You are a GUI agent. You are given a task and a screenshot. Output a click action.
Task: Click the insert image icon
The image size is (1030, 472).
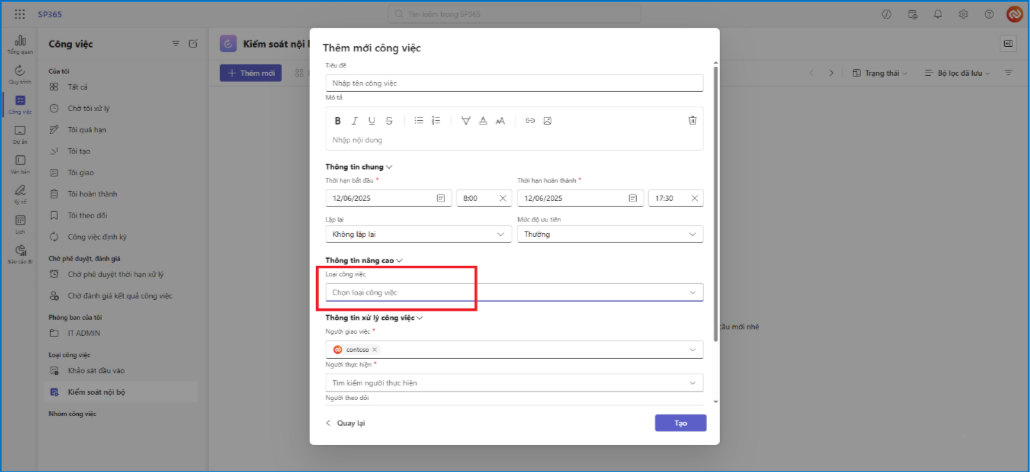[x=548, y=121]
